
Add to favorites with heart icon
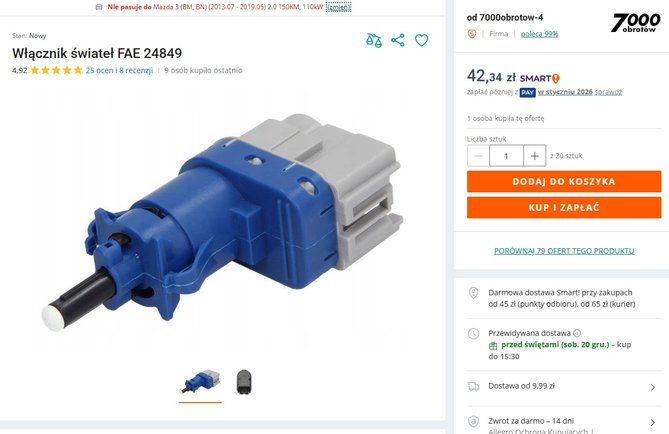(x=422, y=40)
